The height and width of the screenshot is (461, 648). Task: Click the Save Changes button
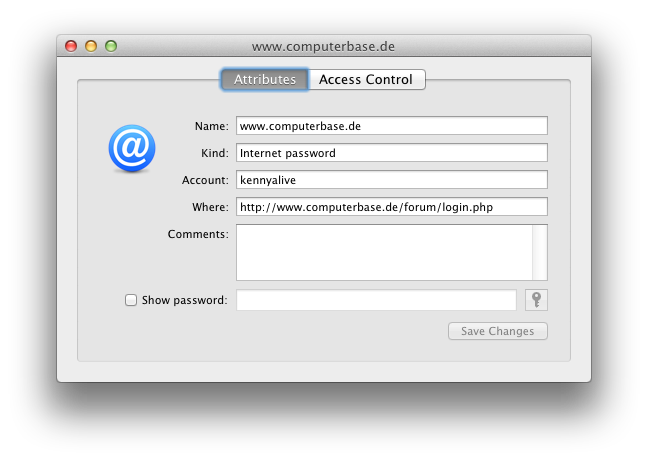tap(498, 331)
